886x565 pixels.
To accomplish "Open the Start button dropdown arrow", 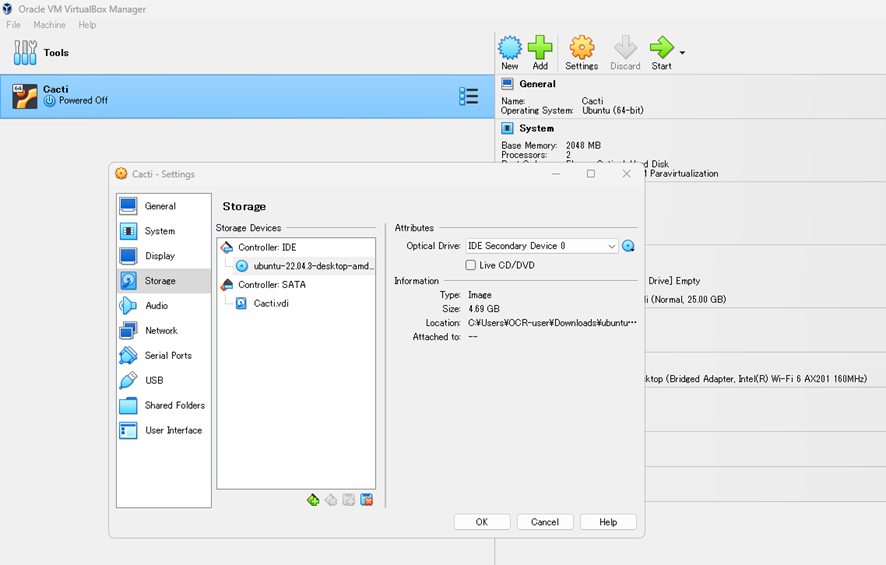I will (682, 53).
